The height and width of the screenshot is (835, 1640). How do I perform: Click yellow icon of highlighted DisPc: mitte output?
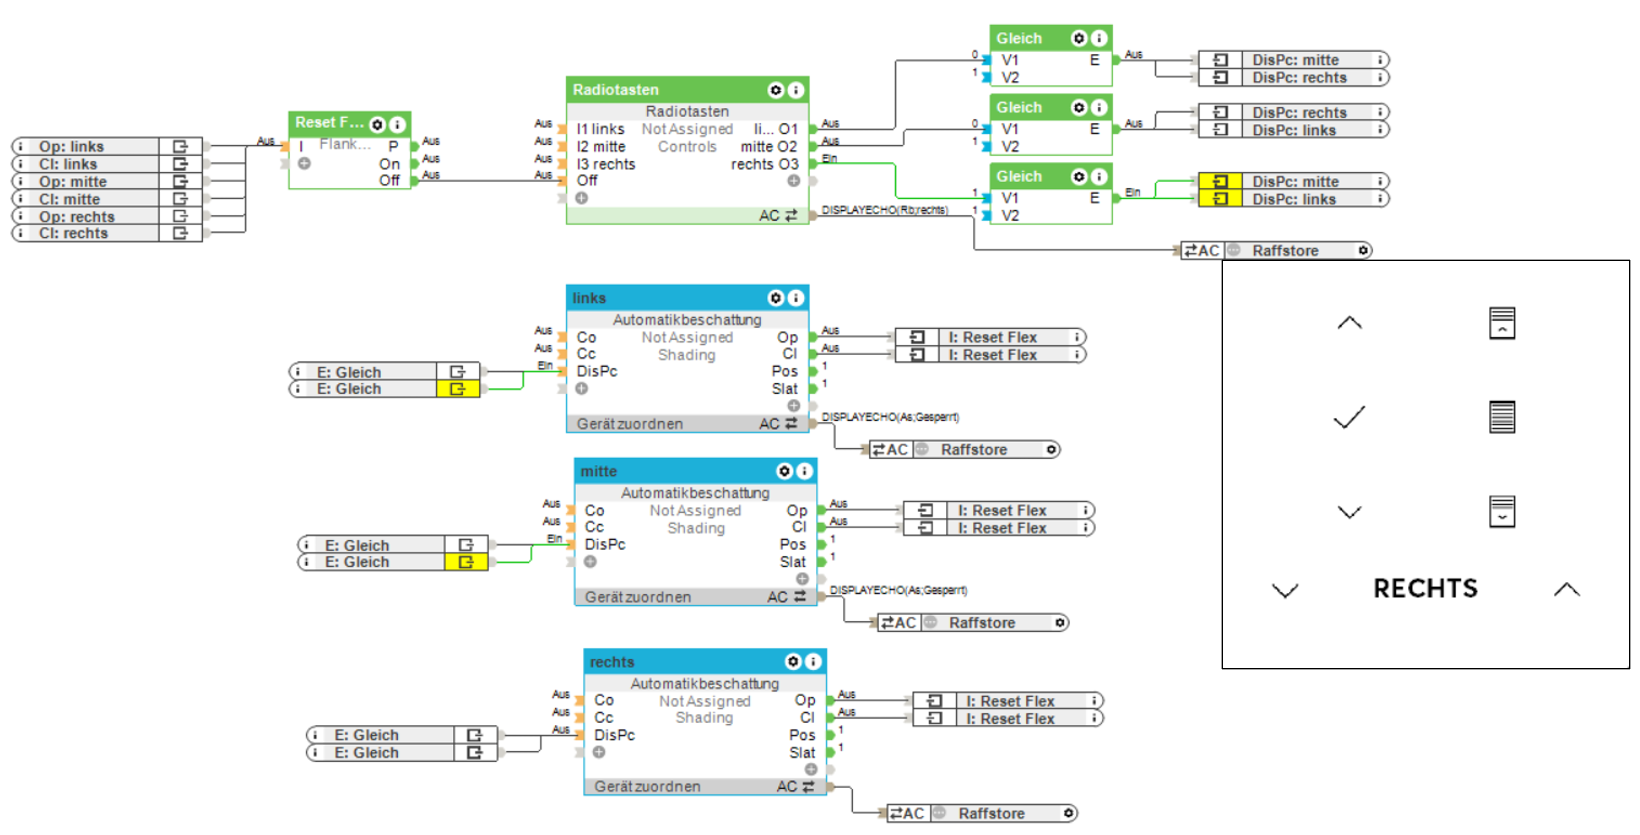1220,181
